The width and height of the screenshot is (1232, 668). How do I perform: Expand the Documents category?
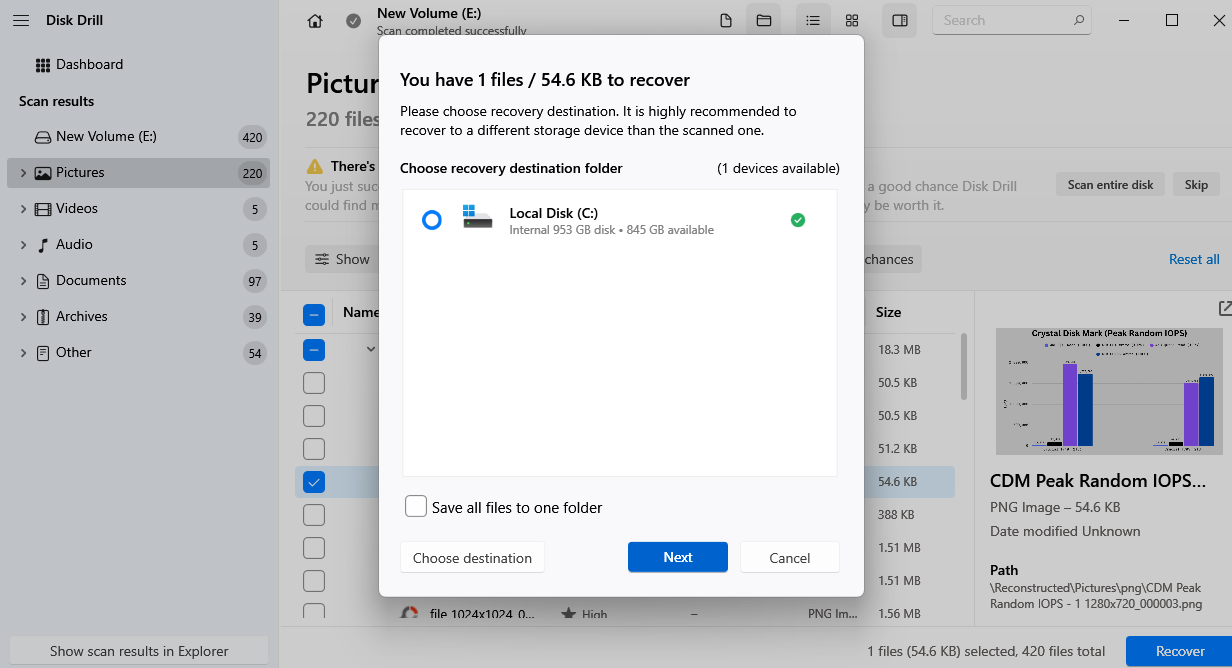(x=25, y=280)
